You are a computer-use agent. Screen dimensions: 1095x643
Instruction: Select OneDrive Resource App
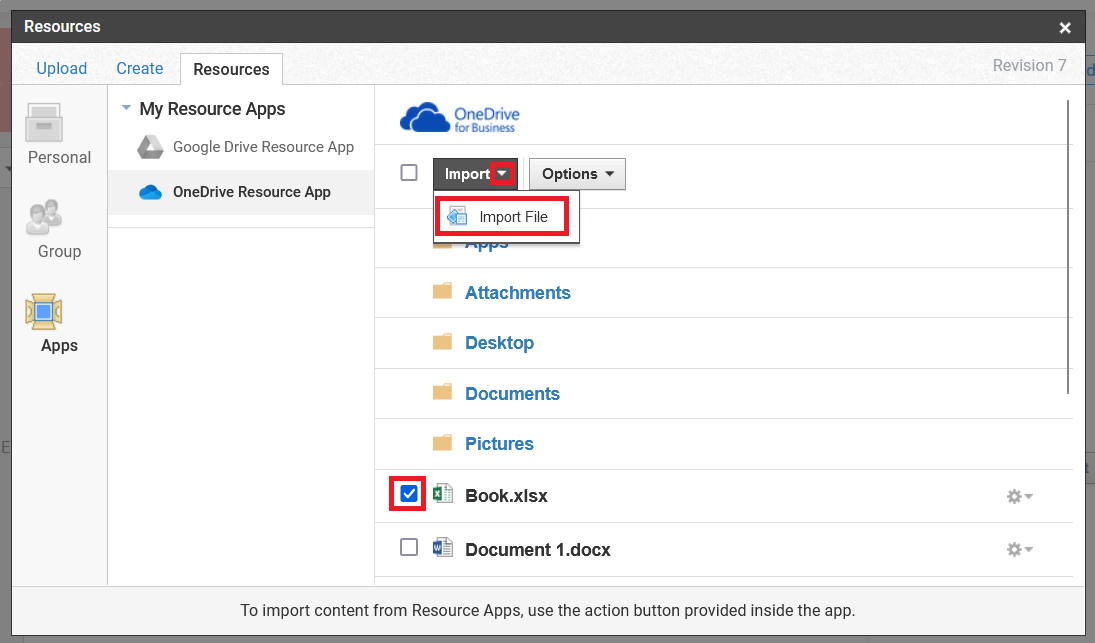pyautogui.click(x=241, y=192)
